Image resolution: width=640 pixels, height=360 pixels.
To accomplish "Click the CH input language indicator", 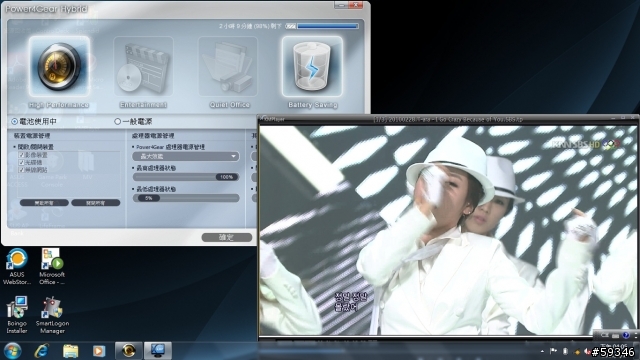I will click(604, 335).
